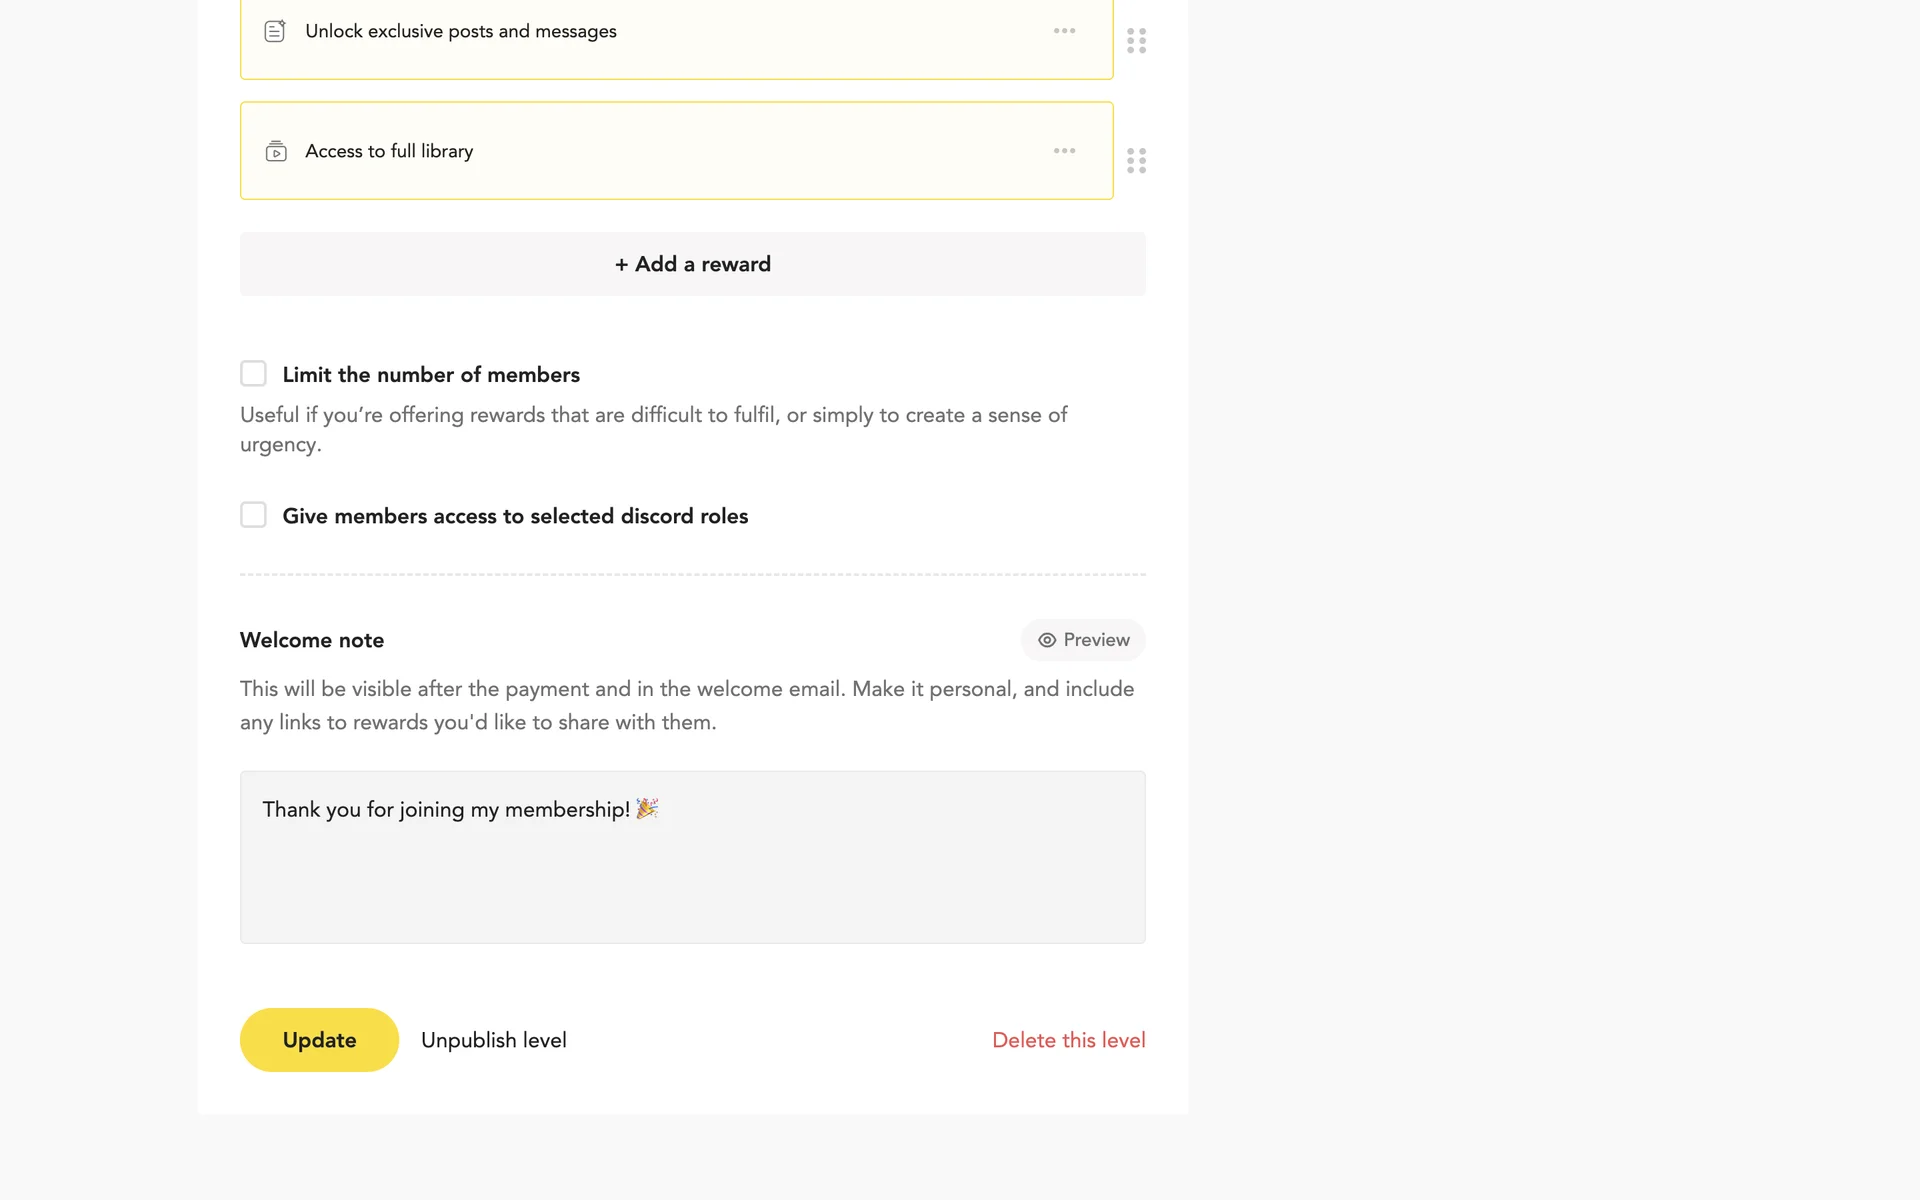Open three-dot menu for Unlock exclusive posts reward
The image size is (1920, 1200).
(1064, 31)
